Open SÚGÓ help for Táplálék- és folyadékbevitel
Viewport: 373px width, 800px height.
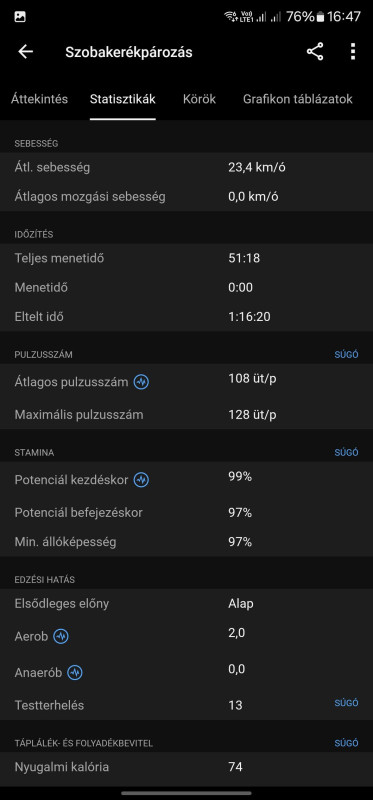pyautogui.click(x=346, y=743)
